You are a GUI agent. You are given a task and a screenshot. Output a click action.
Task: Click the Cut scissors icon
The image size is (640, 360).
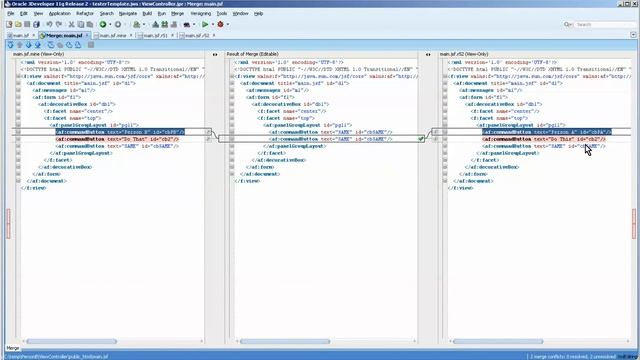click(x=71, y=24)
